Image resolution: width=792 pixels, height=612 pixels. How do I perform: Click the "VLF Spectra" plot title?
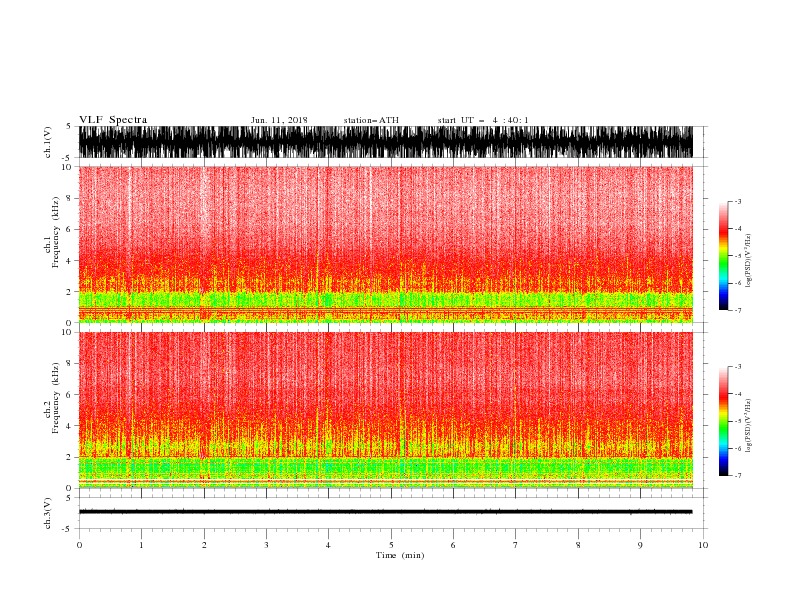113,120
